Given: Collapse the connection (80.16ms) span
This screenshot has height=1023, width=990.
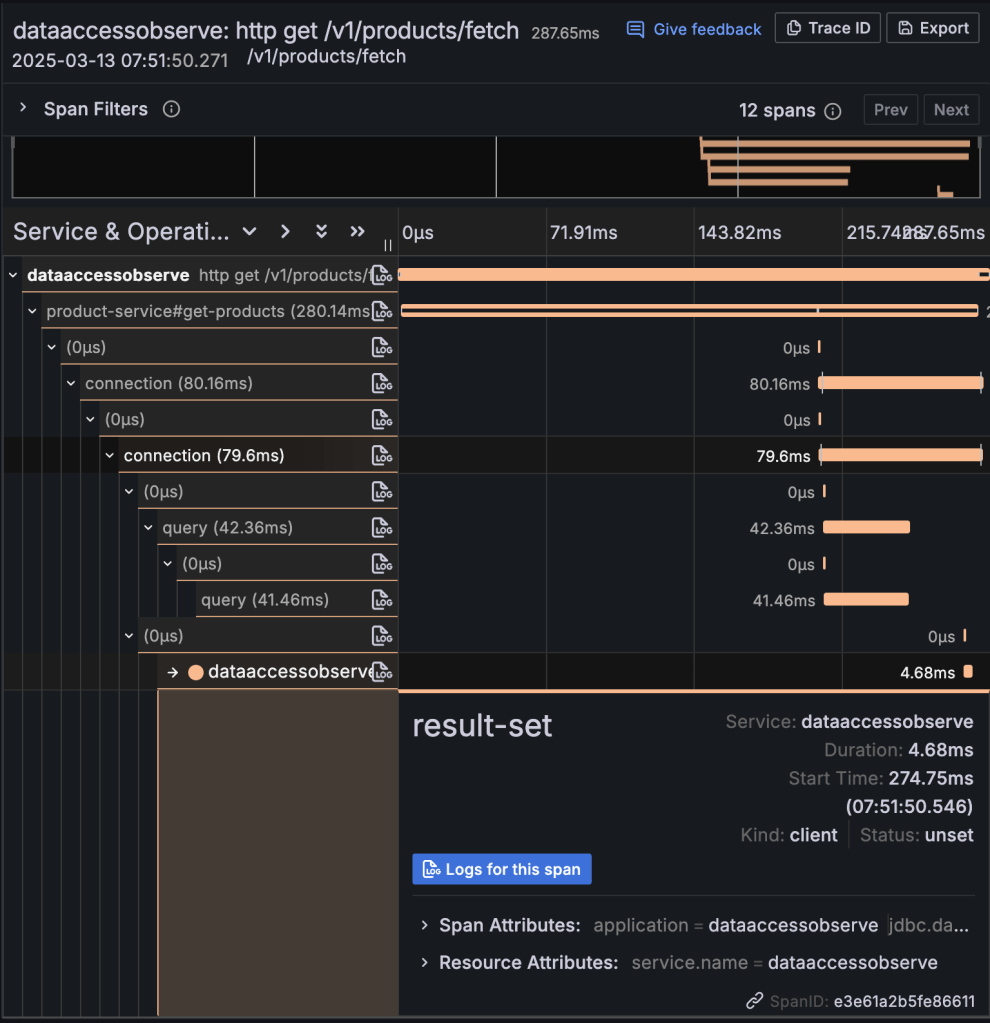Looking at the screenshot, I should pos(71,384).
